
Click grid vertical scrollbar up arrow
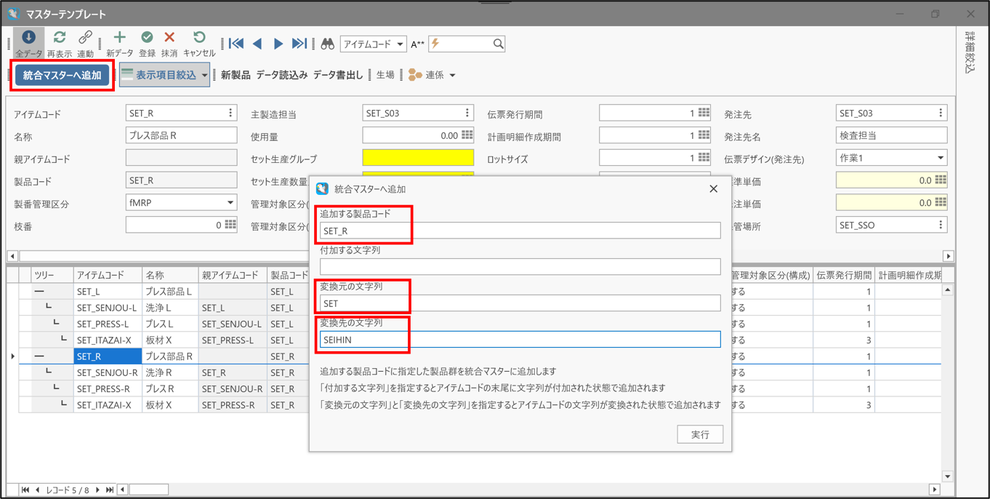947,289
